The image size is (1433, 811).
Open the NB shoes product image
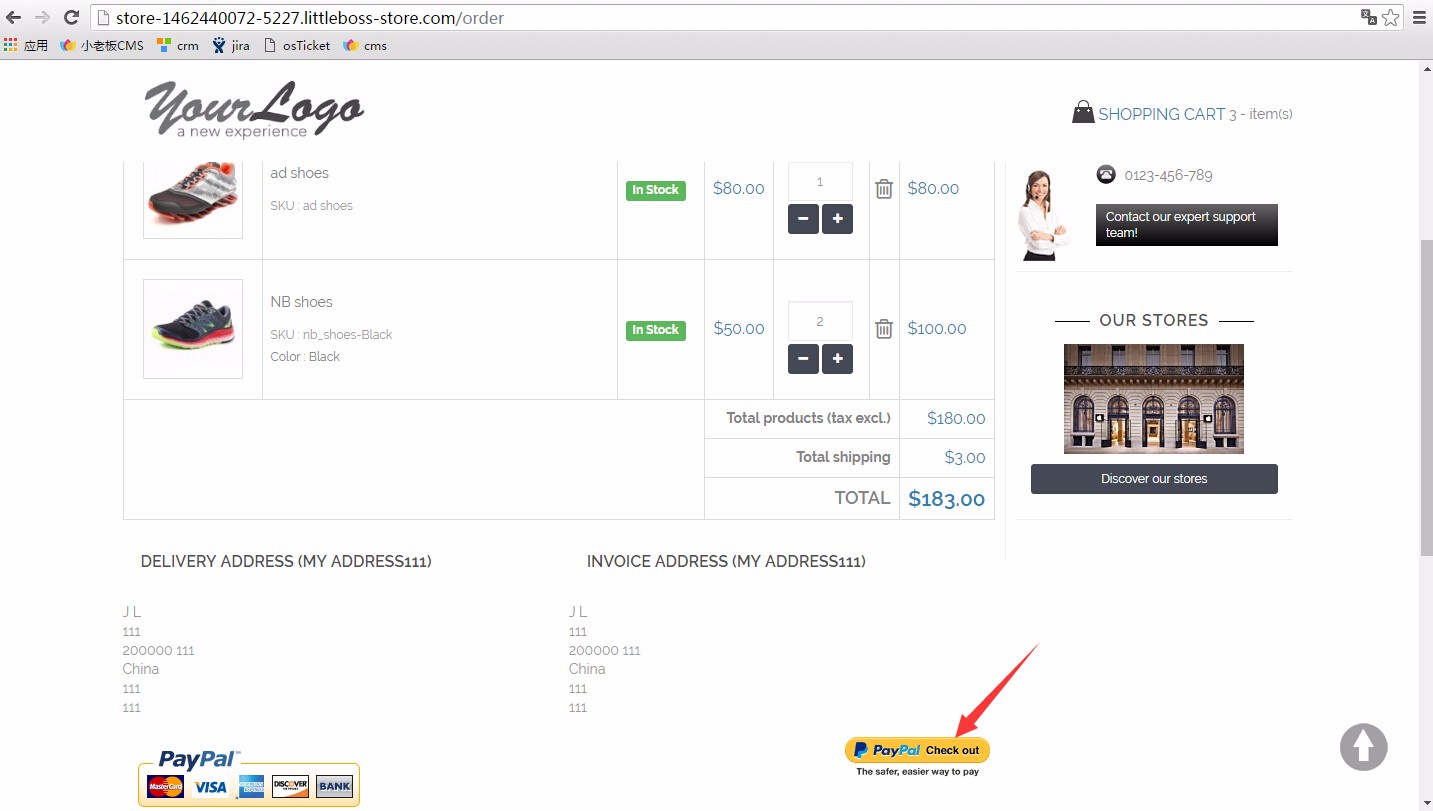193,329
